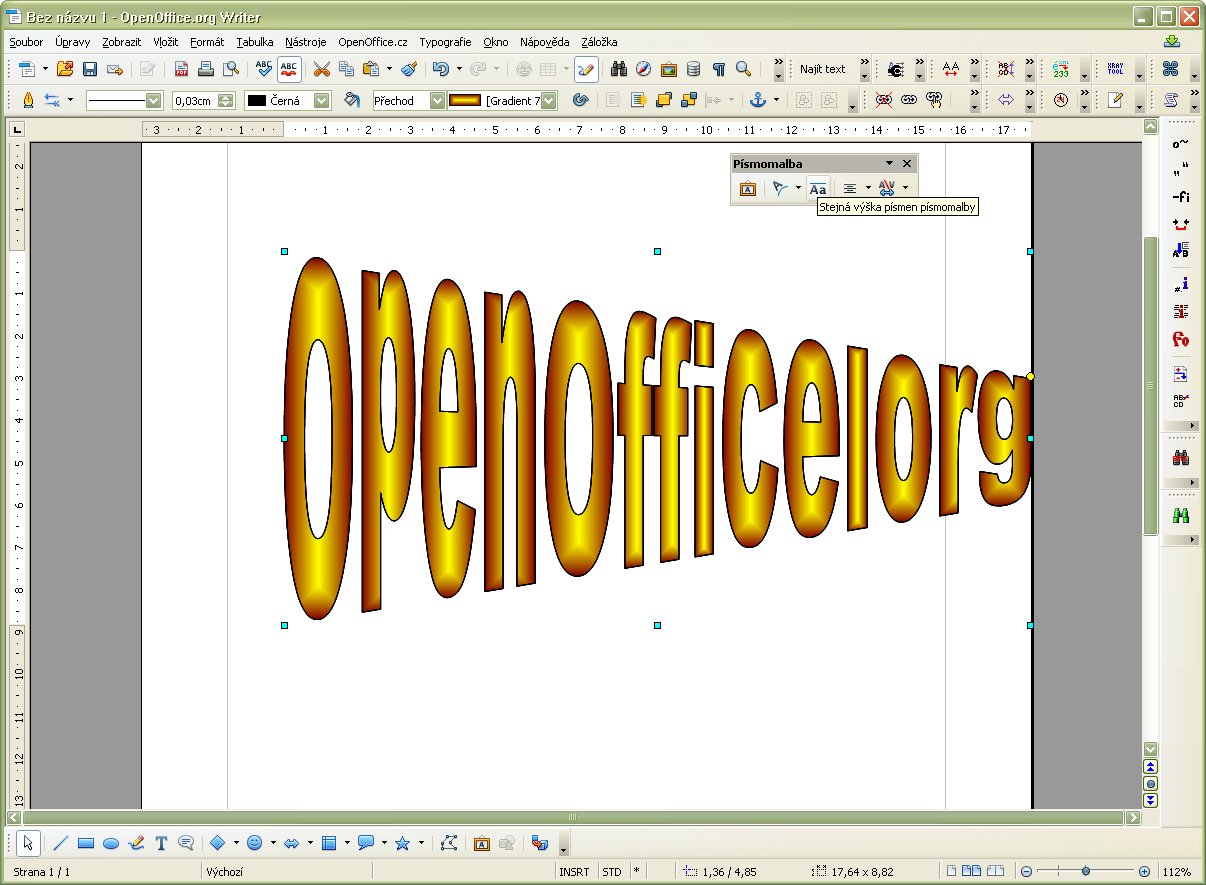The image size is (1206, 885).
Task: Open the area fill bucket dialog
Action: (x=351, y=100)
